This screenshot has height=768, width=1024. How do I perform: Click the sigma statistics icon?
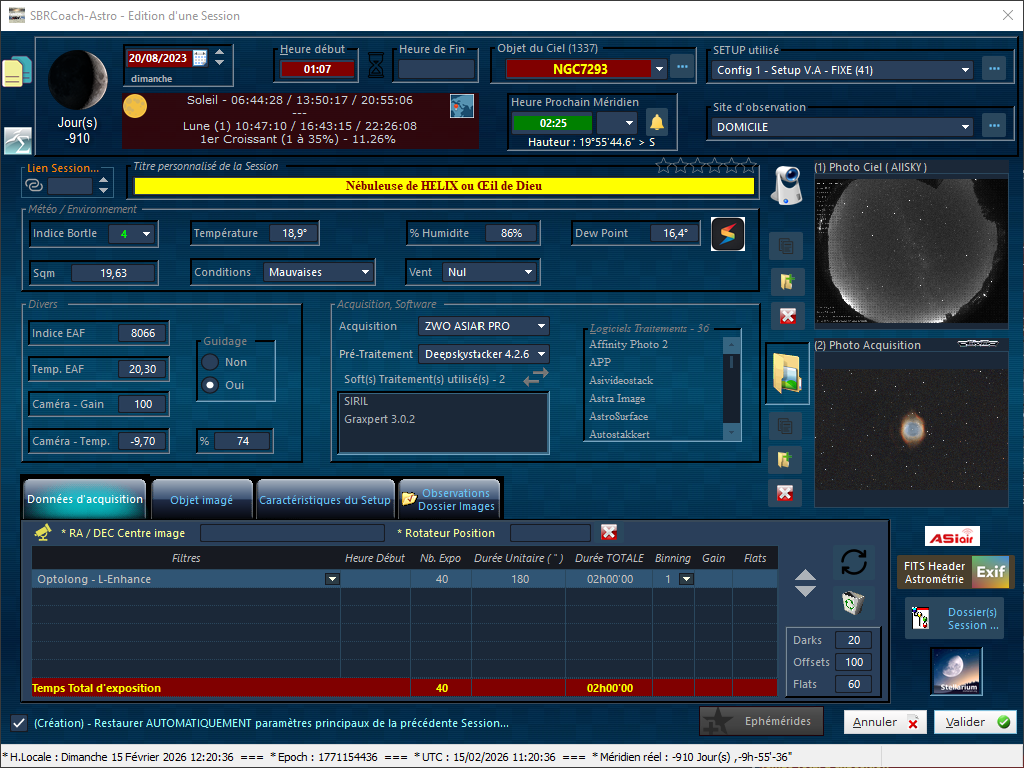[x=18, y=140]
